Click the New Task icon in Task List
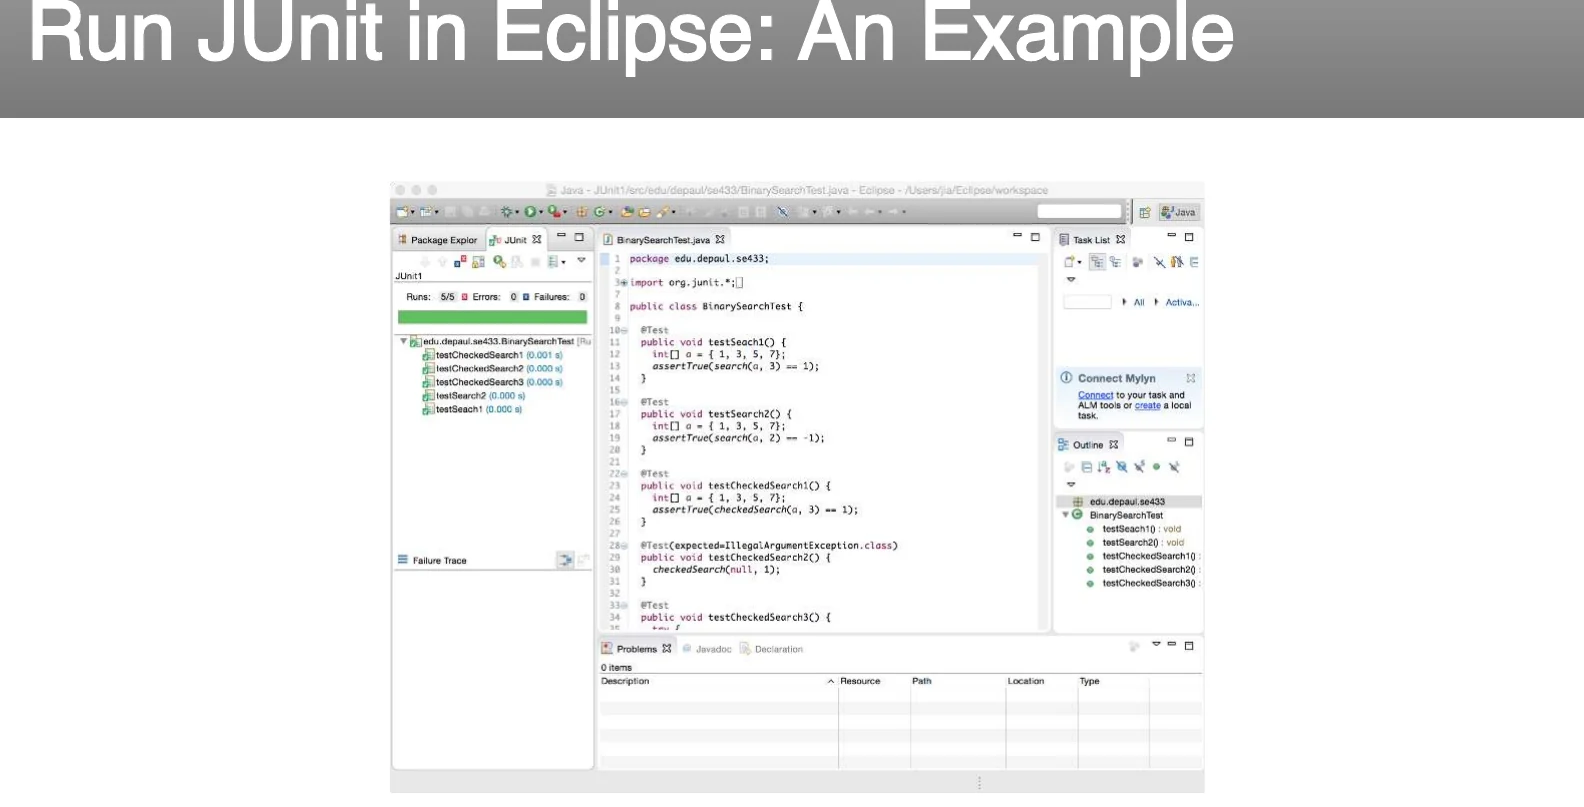This screenshot has height=807, width=1584. coord(1069,262)
